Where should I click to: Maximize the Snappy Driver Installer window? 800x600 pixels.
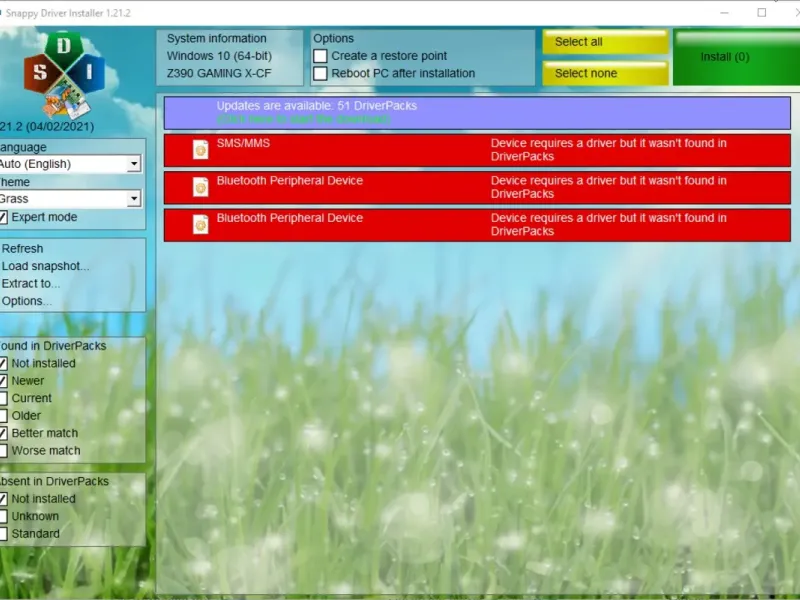pos(762,13)
